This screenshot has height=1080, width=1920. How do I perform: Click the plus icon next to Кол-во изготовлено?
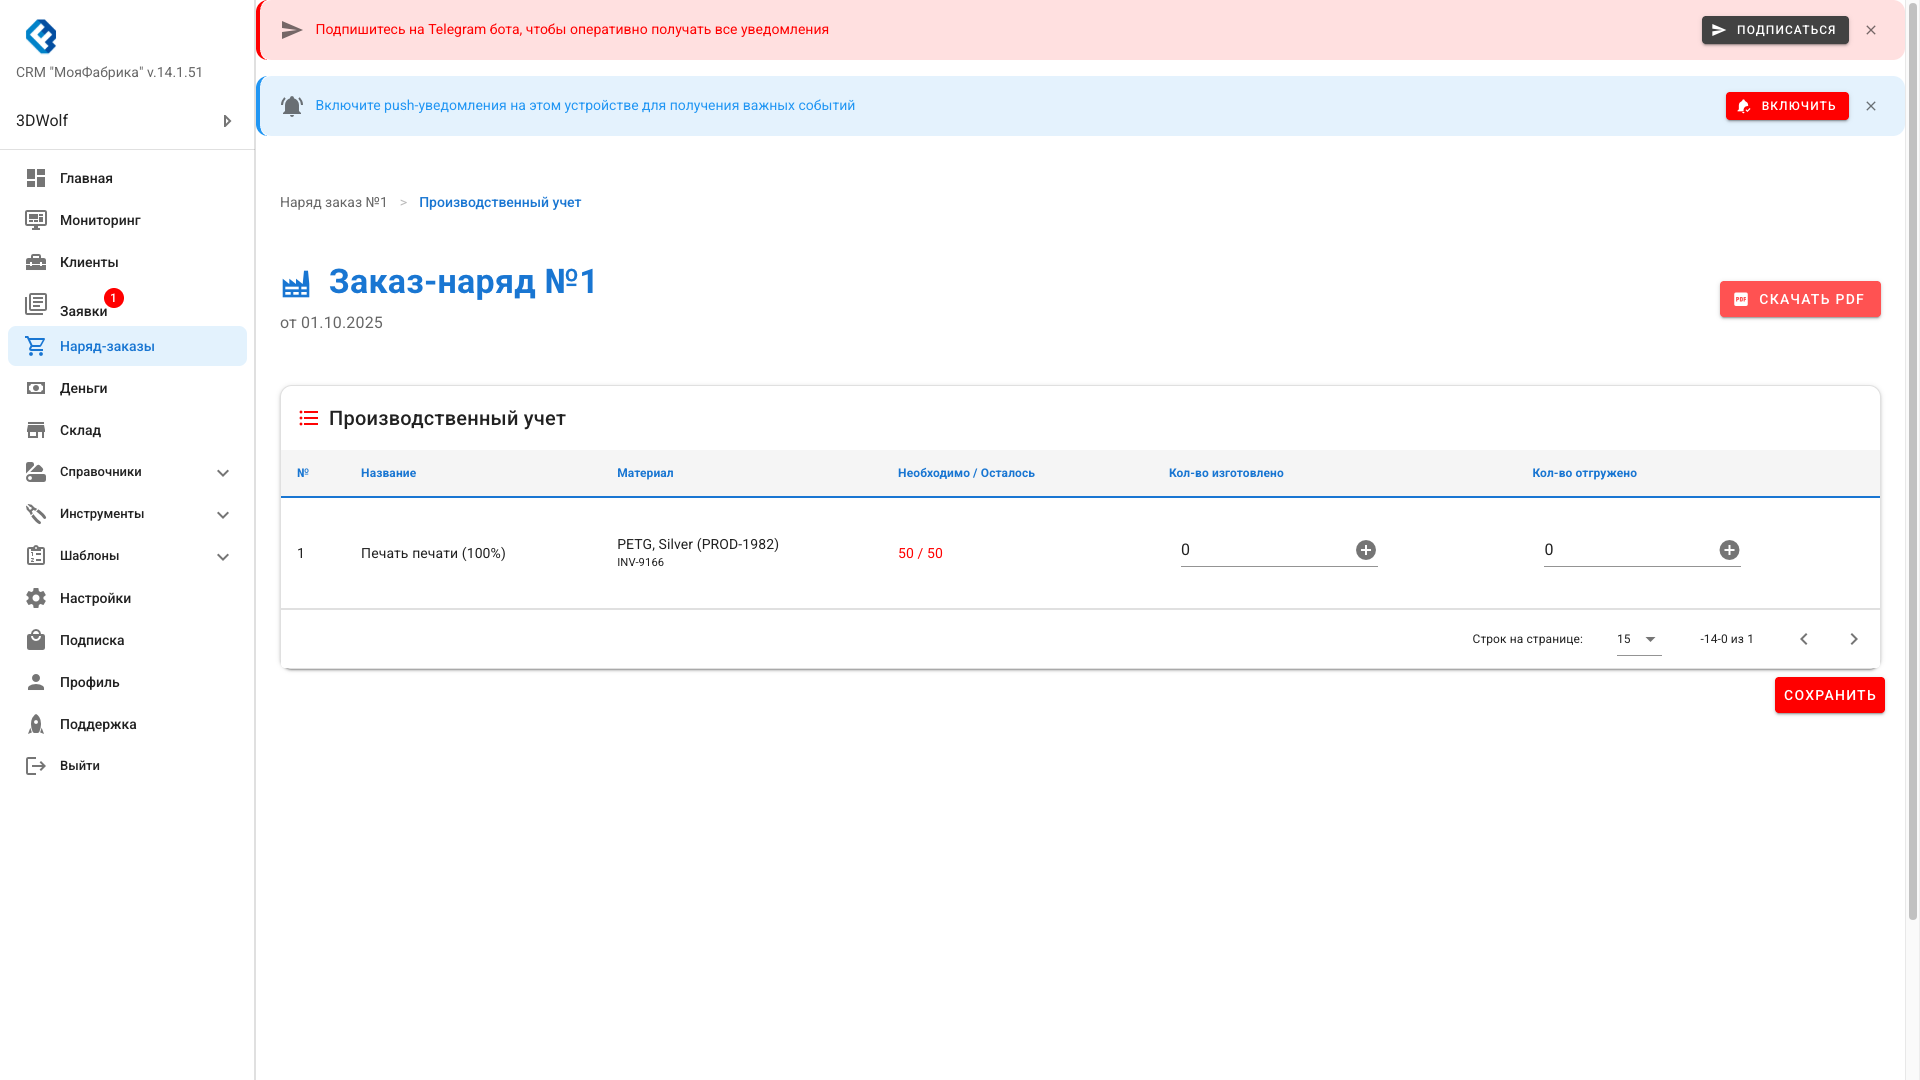point(1365,550)
